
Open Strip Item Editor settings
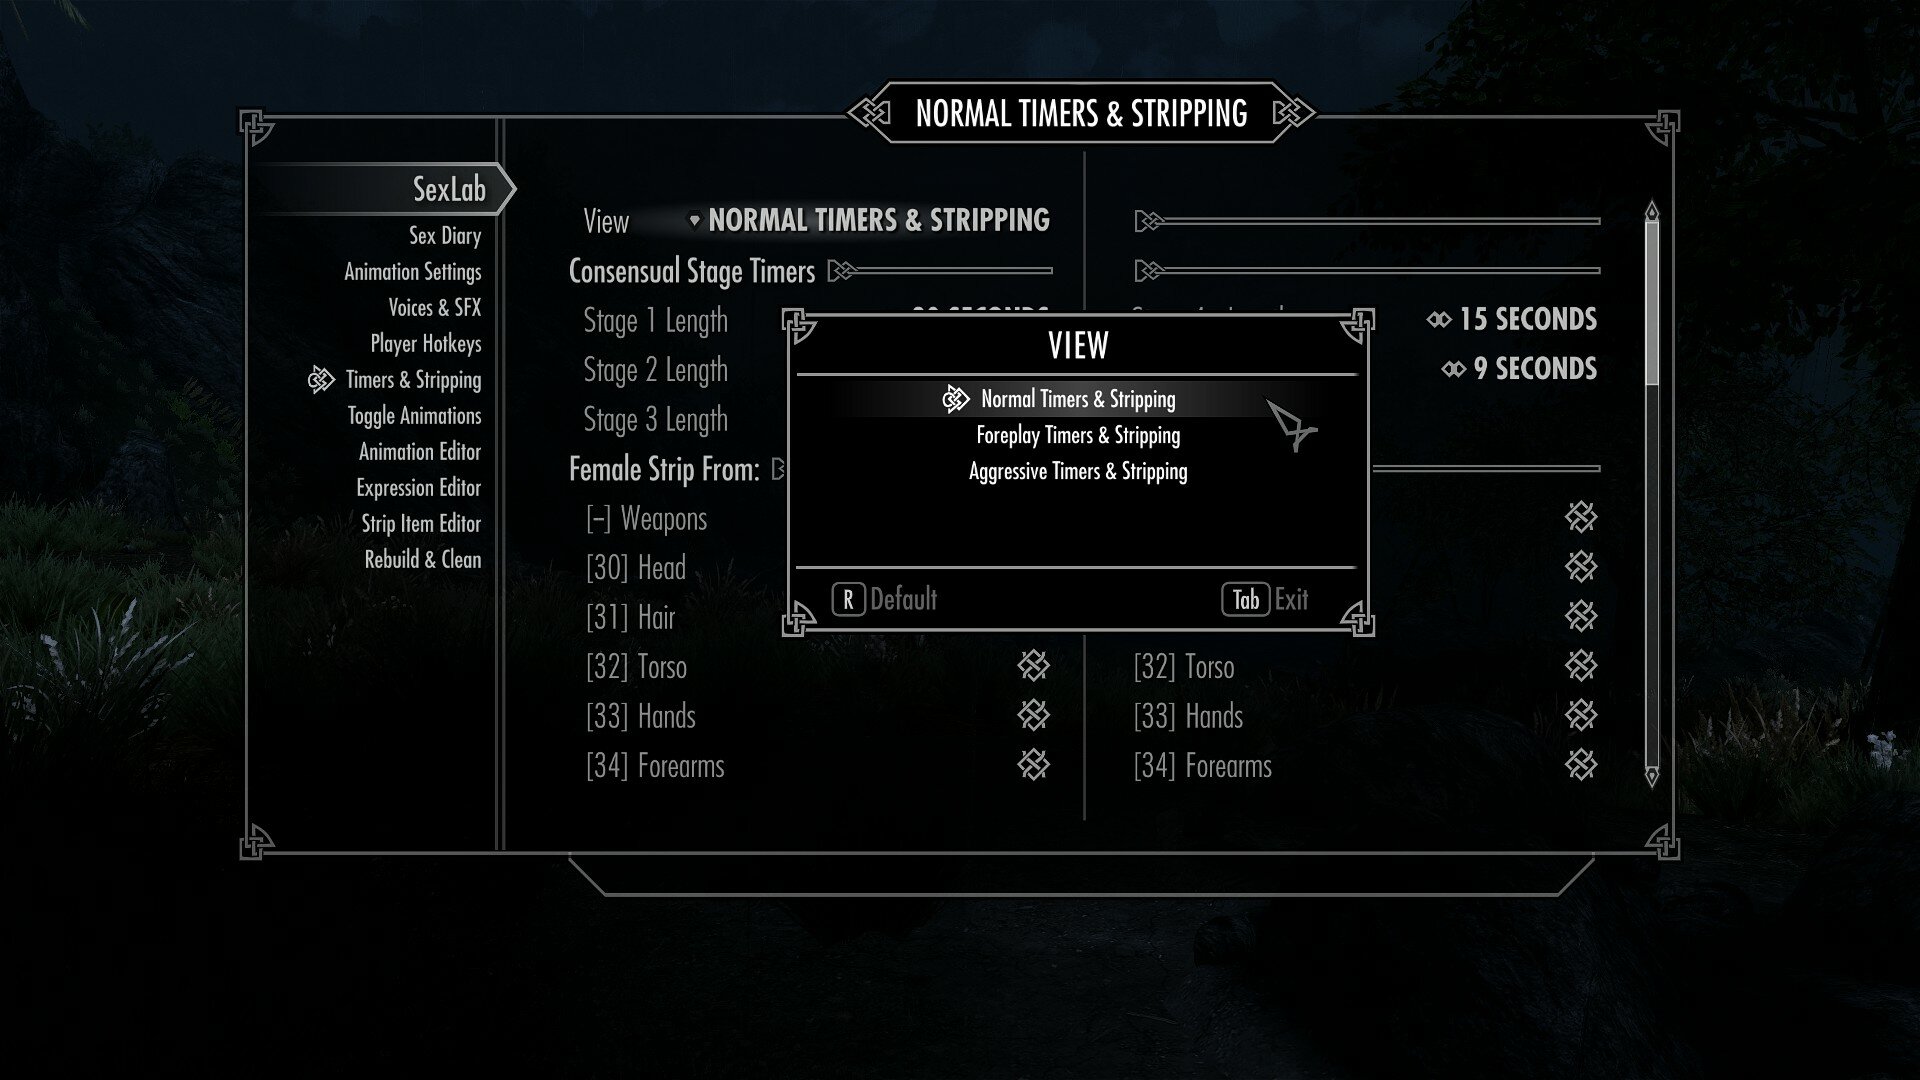[x=422, y=524]
